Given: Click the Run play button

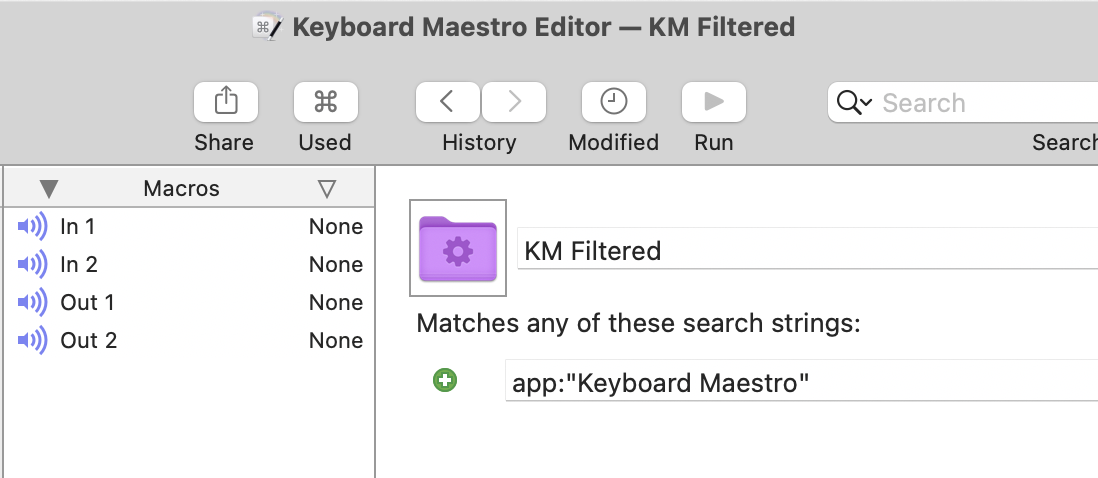Looking at the screenshot, I should [x=714, y=102].
